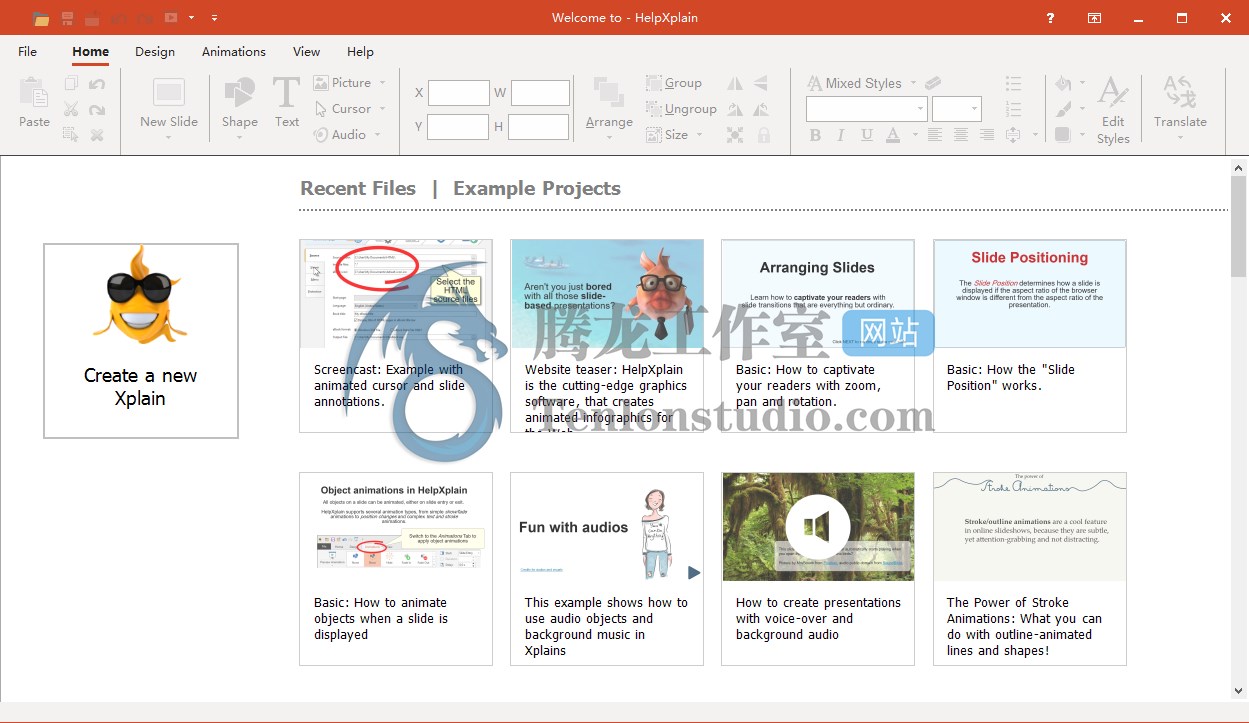This screenshot has height=723, width=1249.
Task: Expand the Picture dropdown arrow
Action: point(382,83)
